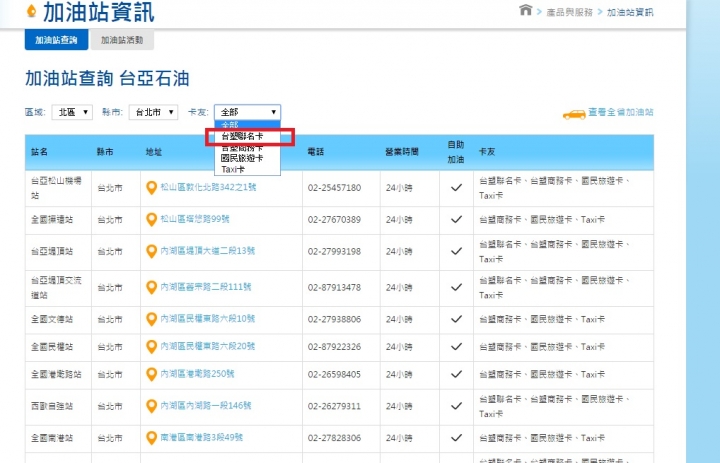
Task: Click the 電話 column header
Action: (315, 152)
